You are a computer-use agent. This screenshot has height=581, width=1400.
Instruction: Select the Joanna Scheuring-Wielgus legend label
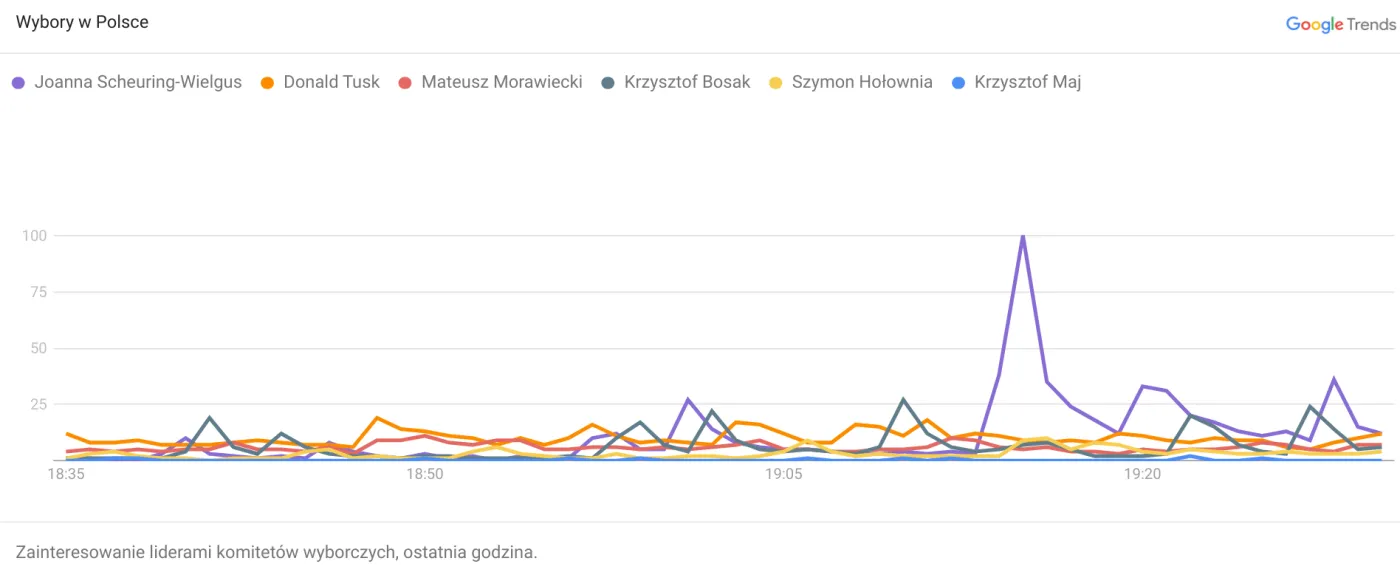coord(138,83)
